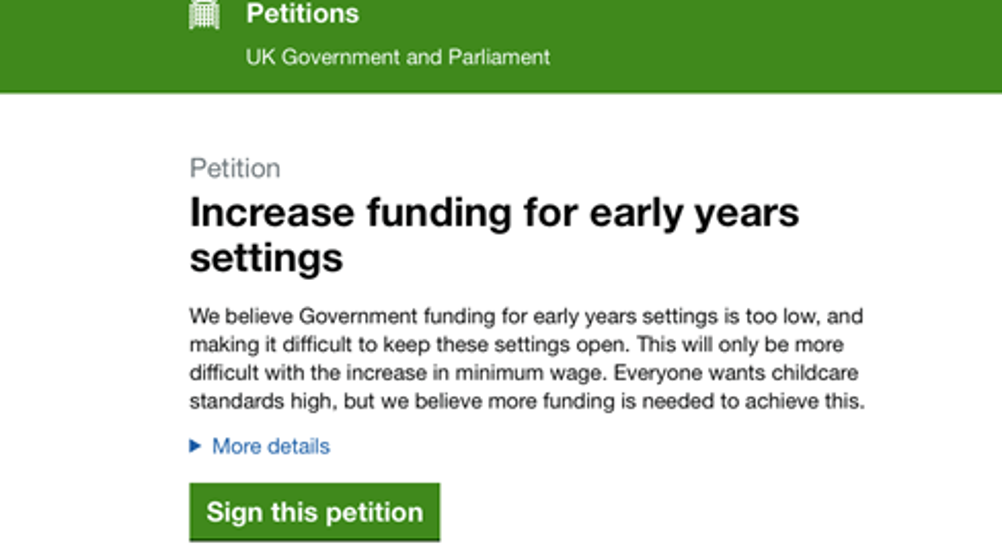
Task: Click the word 'details' in the More details link
Action: coord(299,446)
